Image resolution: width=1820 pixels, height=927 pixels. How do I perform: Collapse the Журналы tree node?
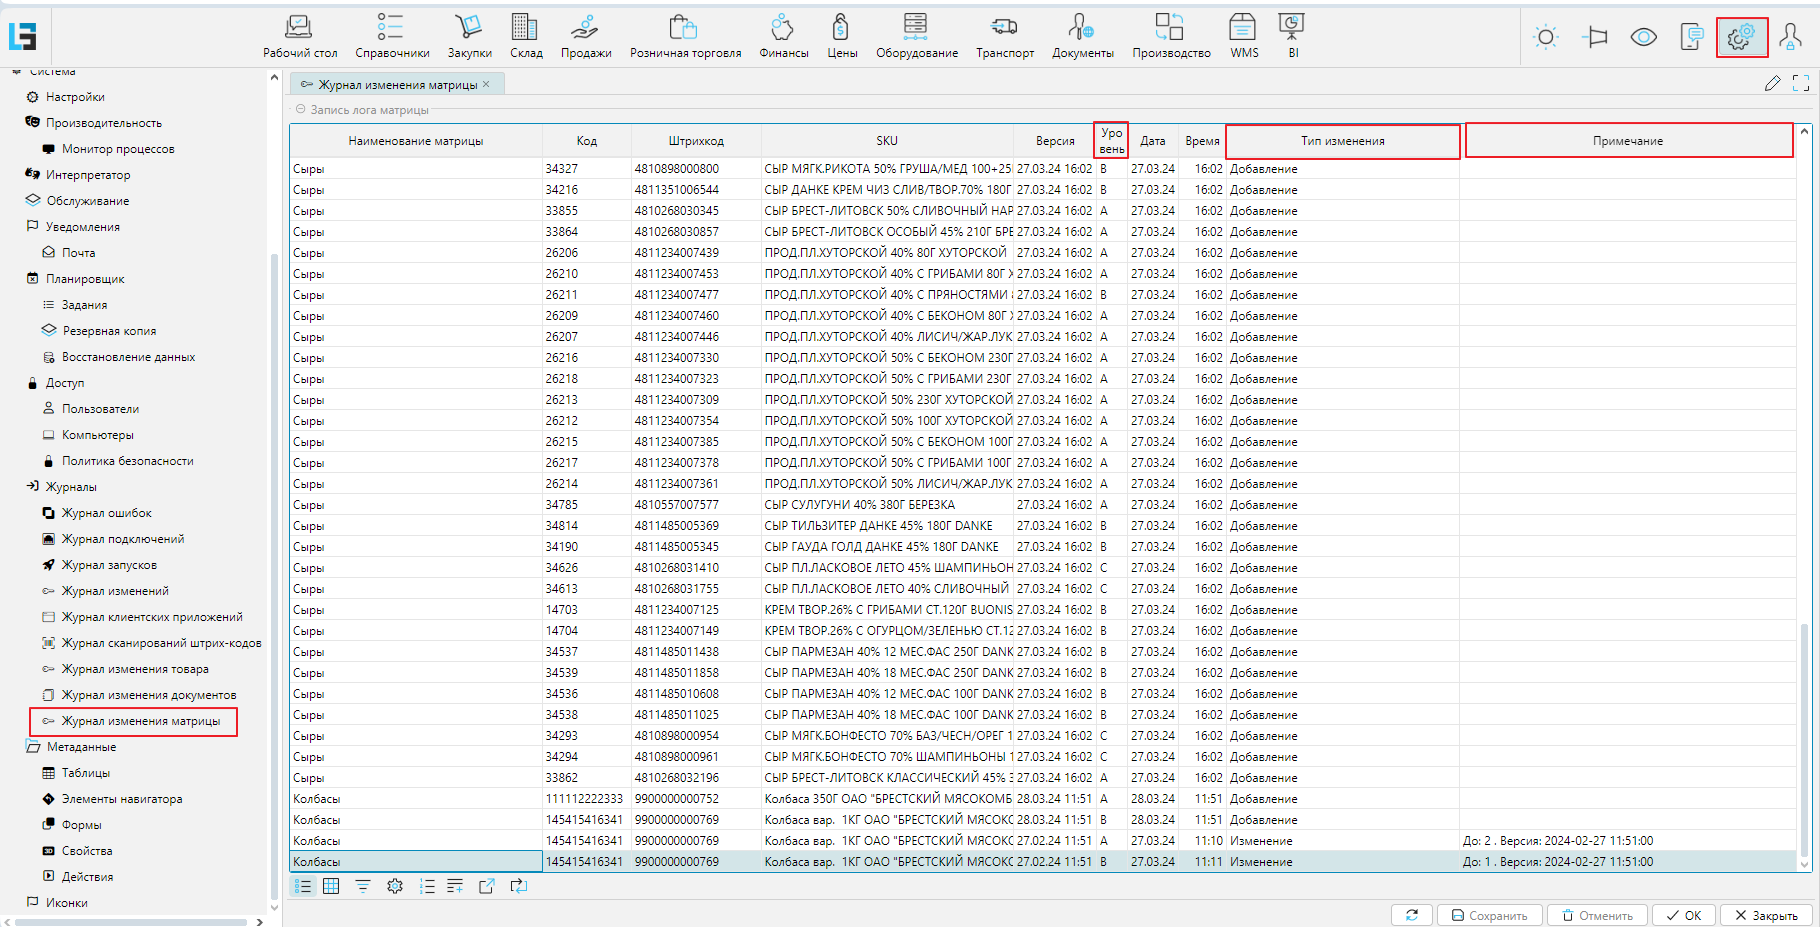point(32,487)
